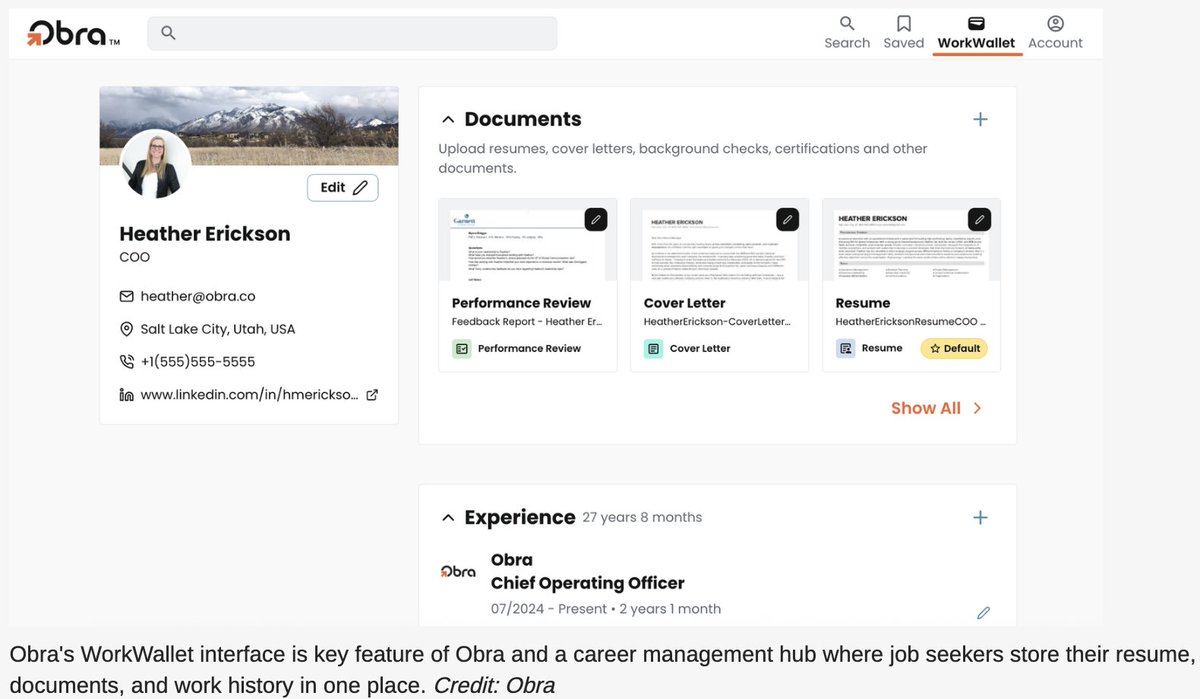Click the envelope email icon

(x=127, y=297)
